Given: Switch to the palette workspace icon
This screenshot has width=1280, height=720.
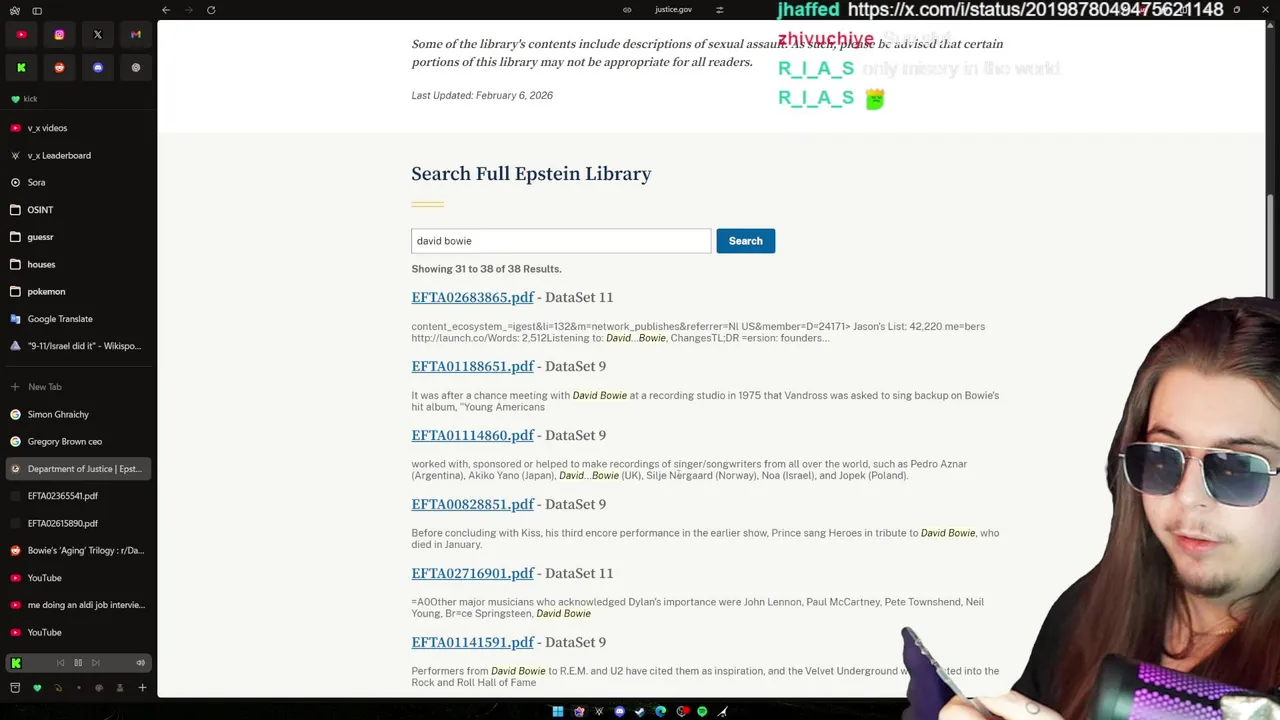Looking at the screenshot, I should click(99, 688).
